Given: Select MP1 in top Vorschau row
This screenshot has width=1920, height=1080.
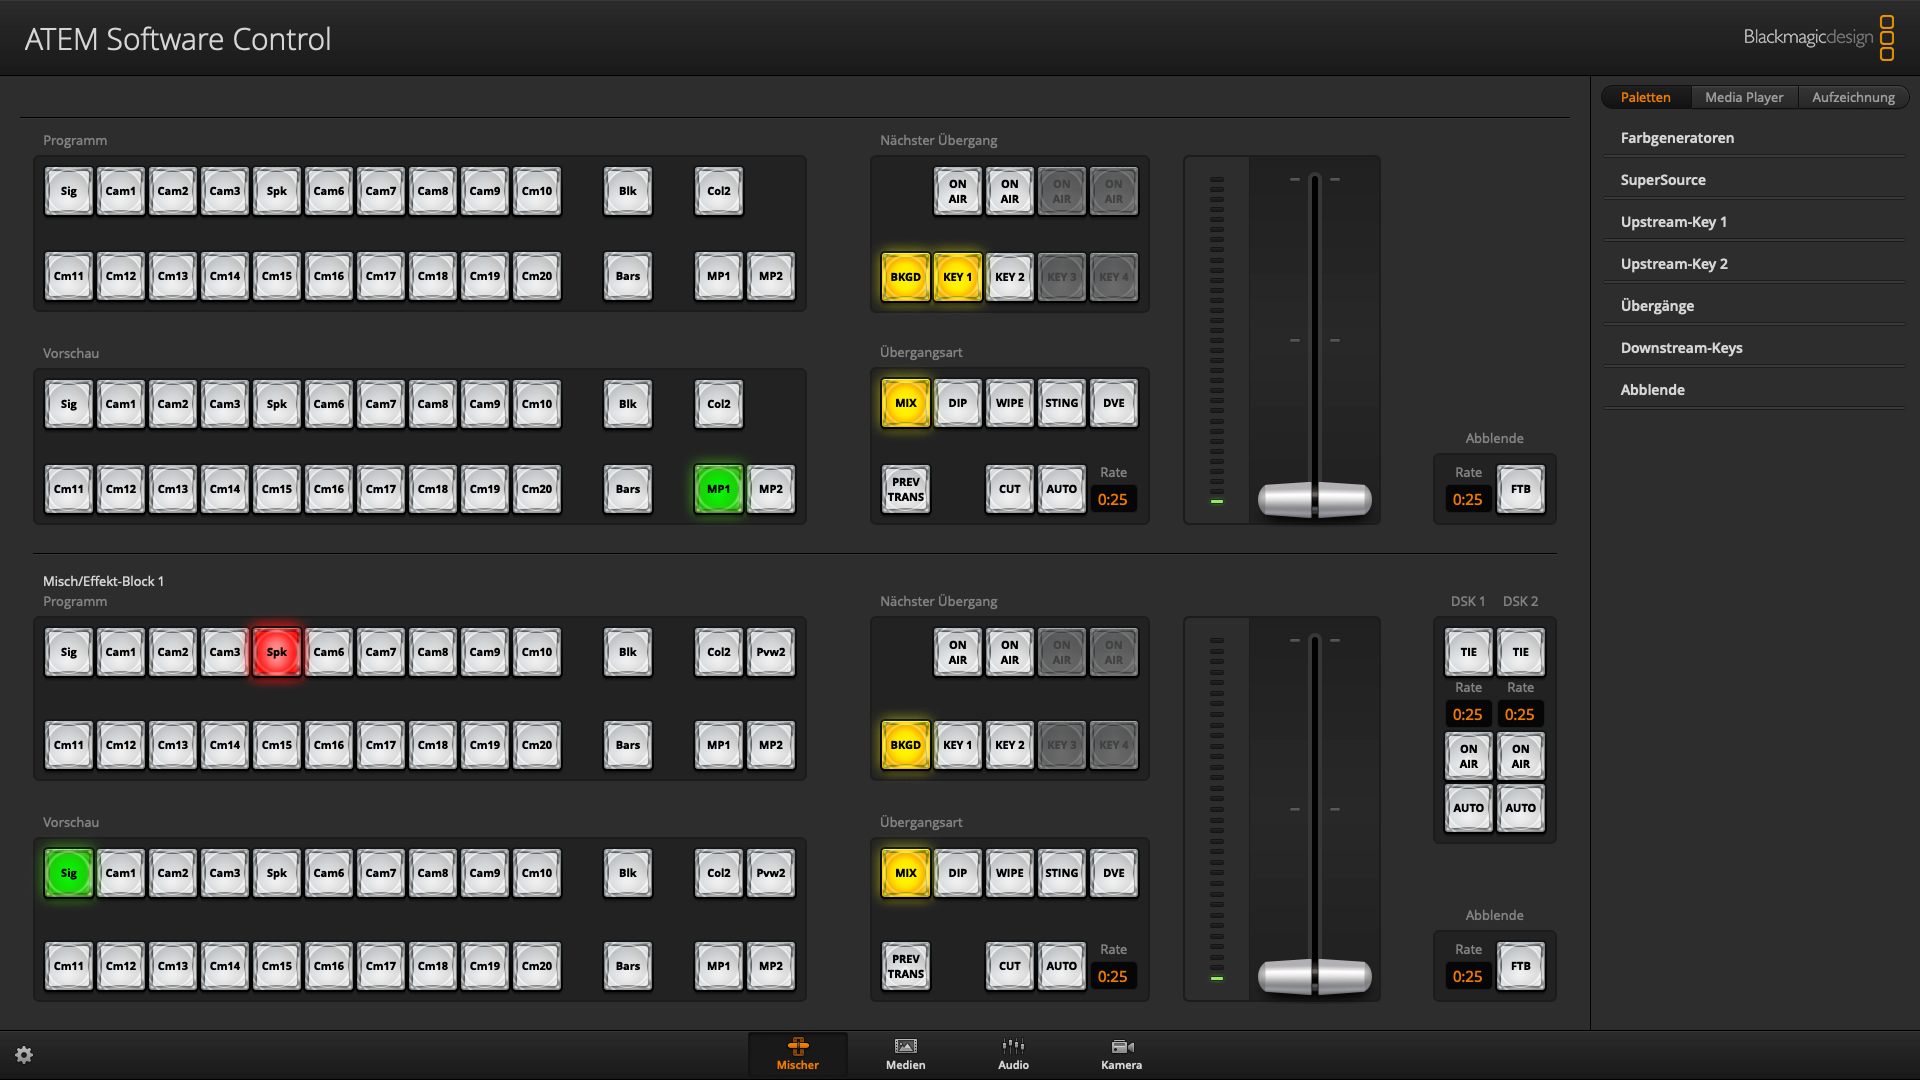Looking at the screenshot, I should [x=718, y=489].
